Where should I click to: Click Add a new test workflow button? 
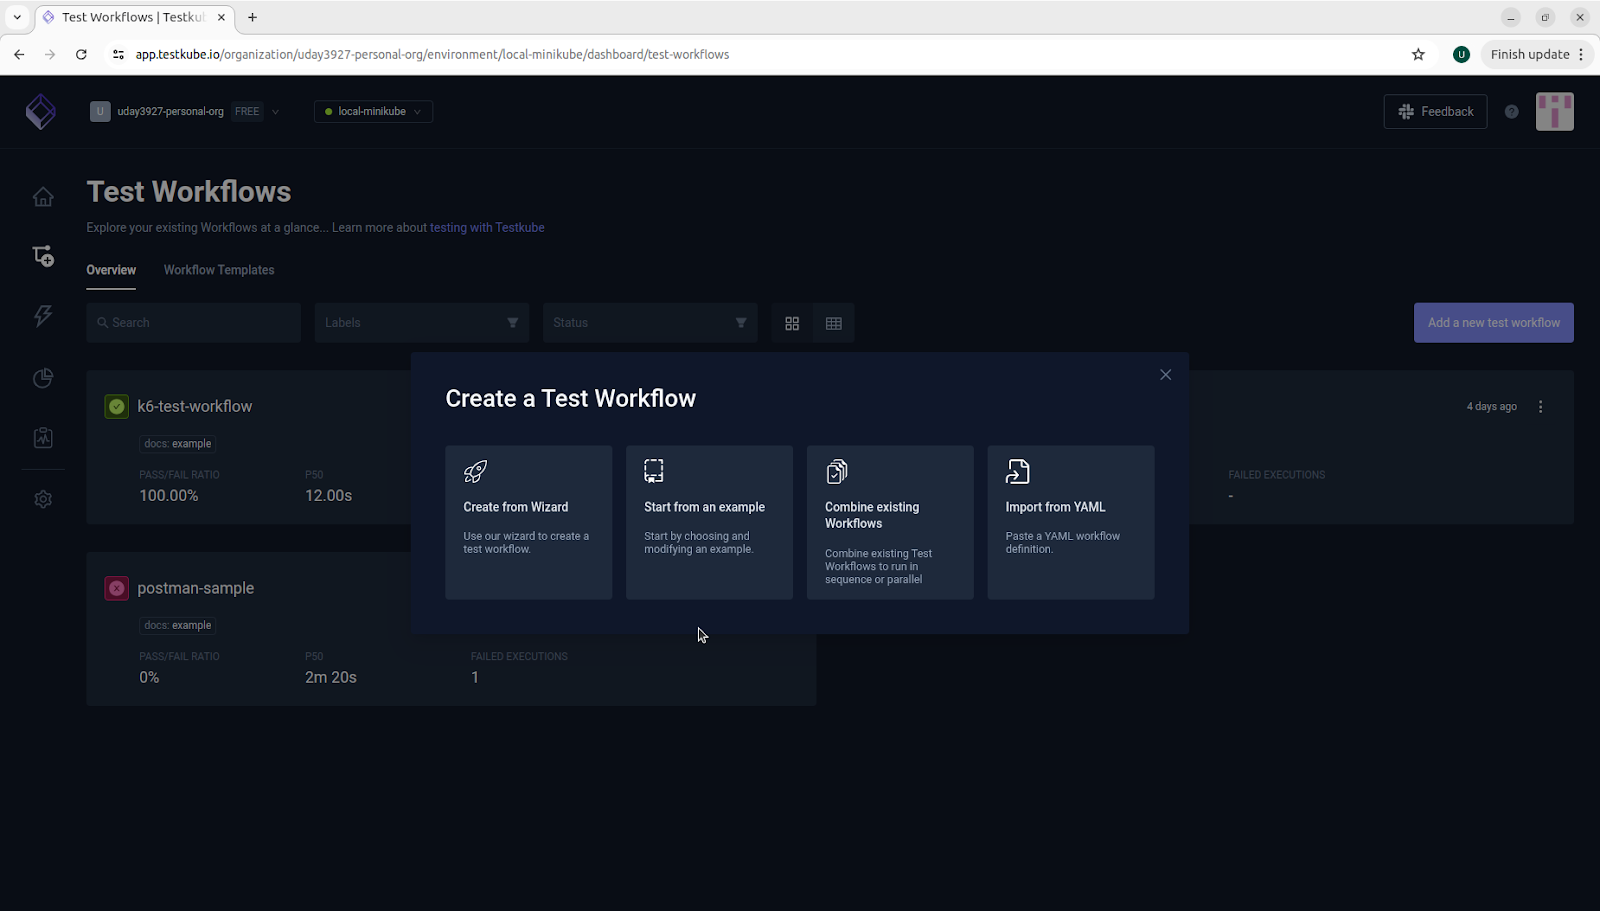[x=1493, y=323]
